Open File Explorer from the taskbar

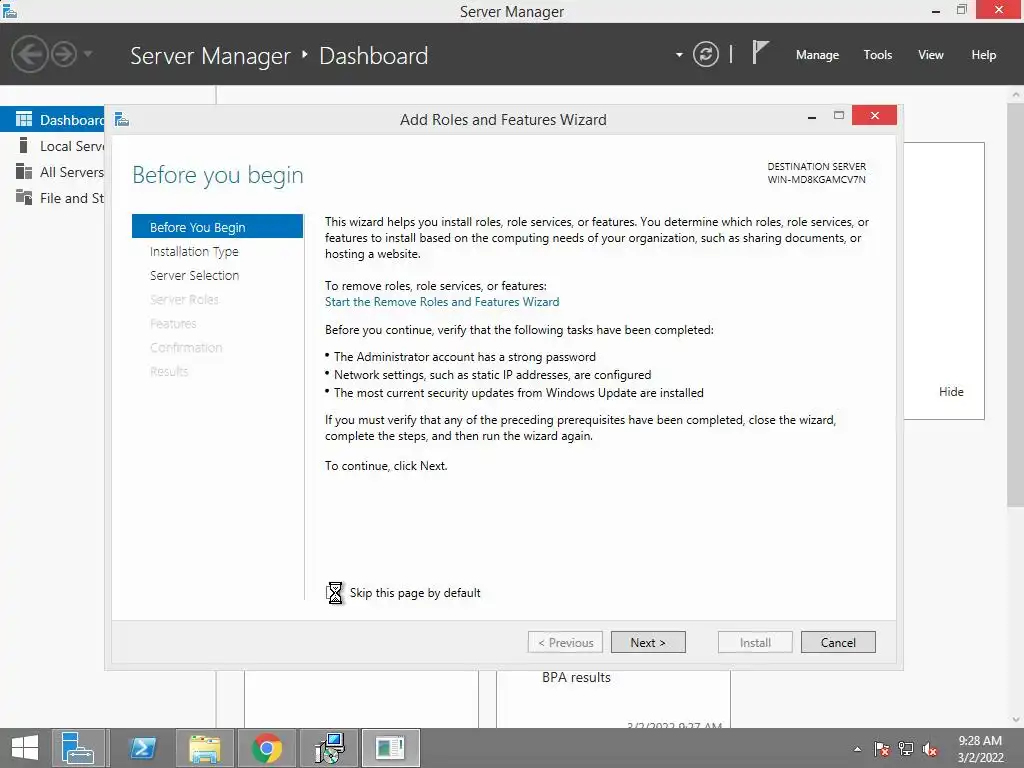tap(204, 748)
